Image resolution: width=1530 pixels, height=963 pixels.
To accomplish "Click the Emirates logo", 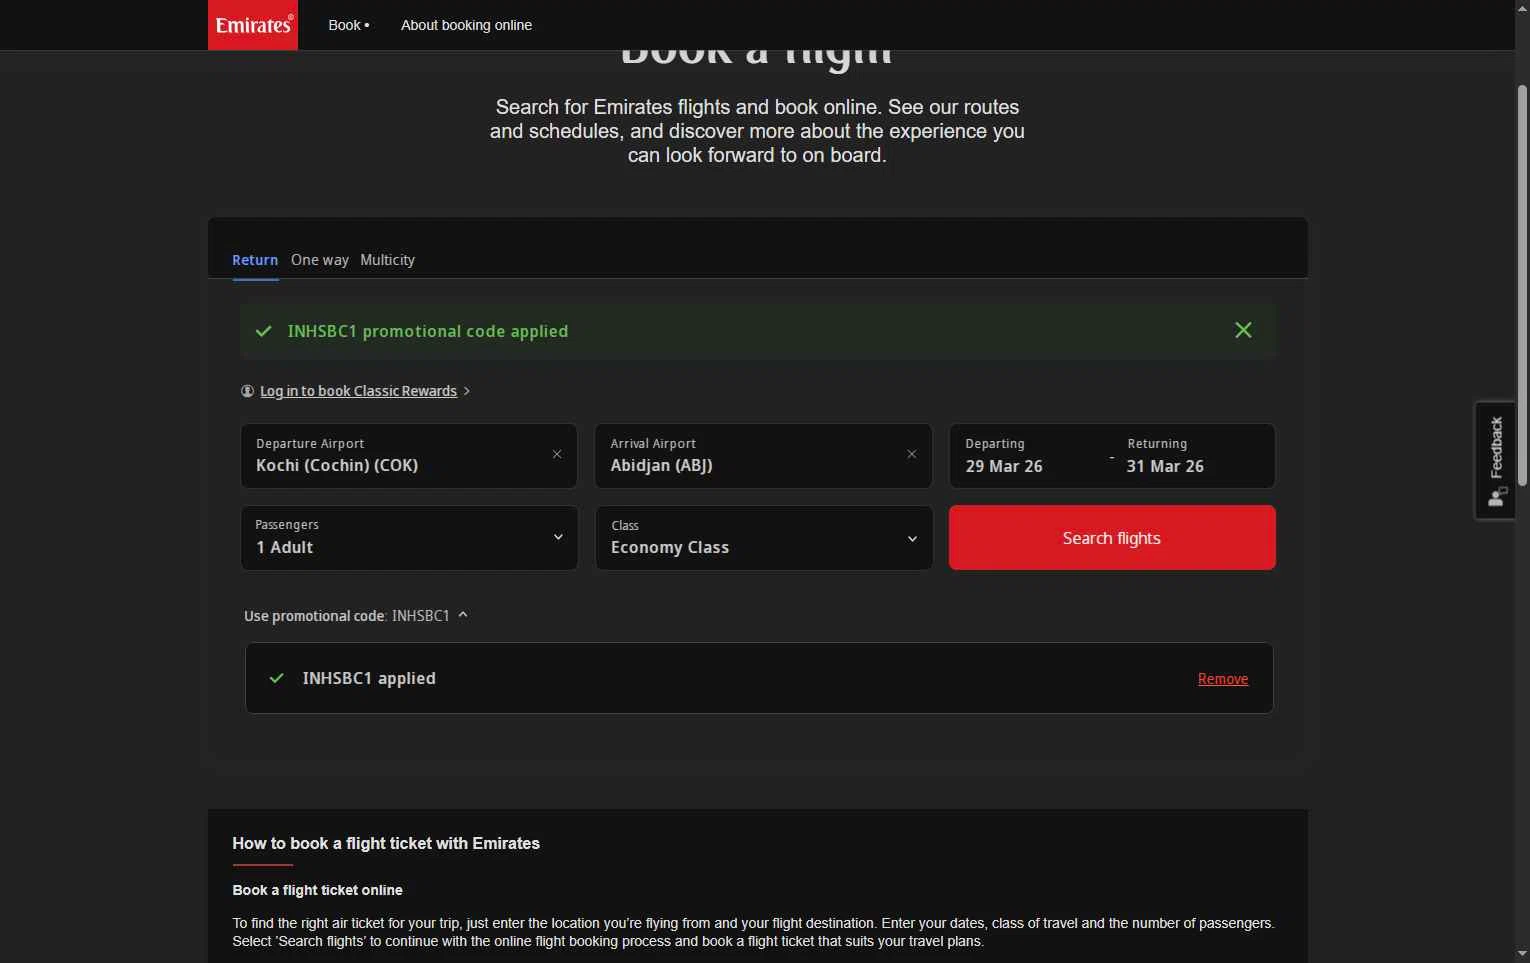I will point(253,25).
